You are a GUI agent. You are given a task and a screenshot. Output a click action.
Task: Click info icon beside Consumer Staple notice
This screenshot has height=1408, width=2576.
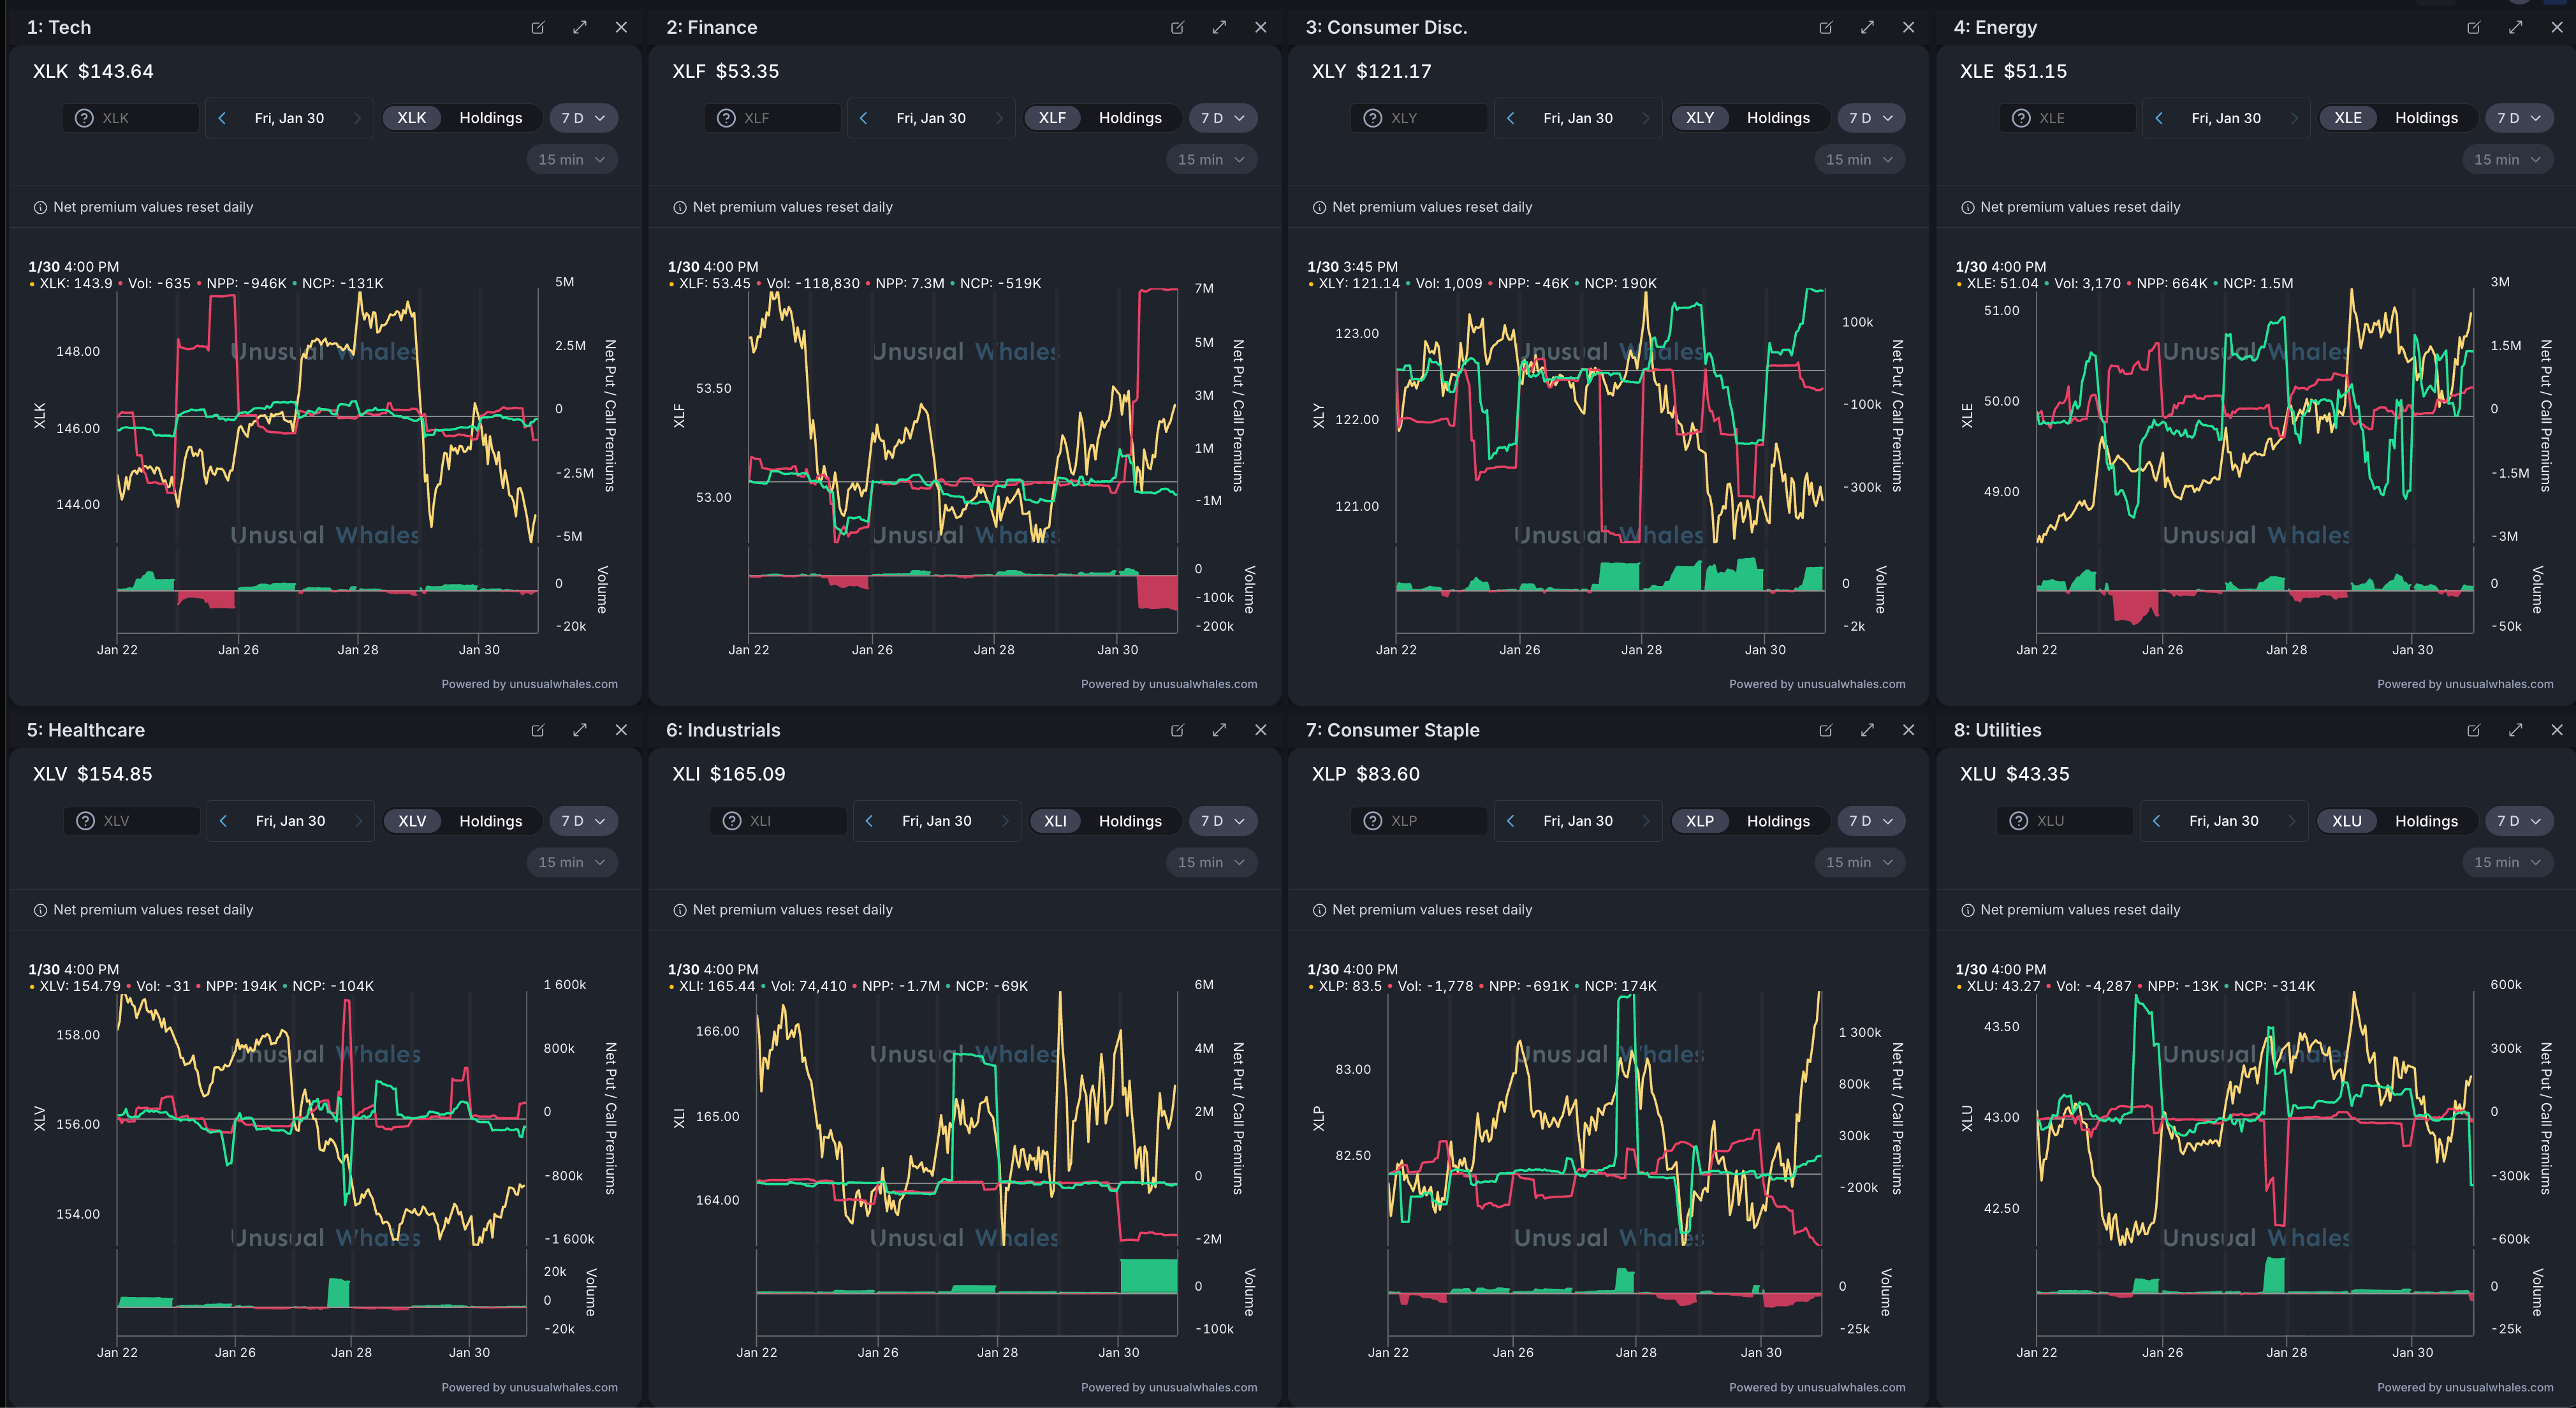click(1319, 910)
